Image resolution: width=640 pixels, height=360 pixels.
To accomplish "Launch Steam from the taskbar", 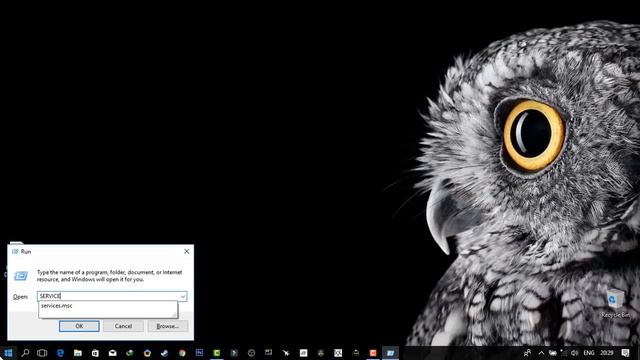I will [164, 353].
